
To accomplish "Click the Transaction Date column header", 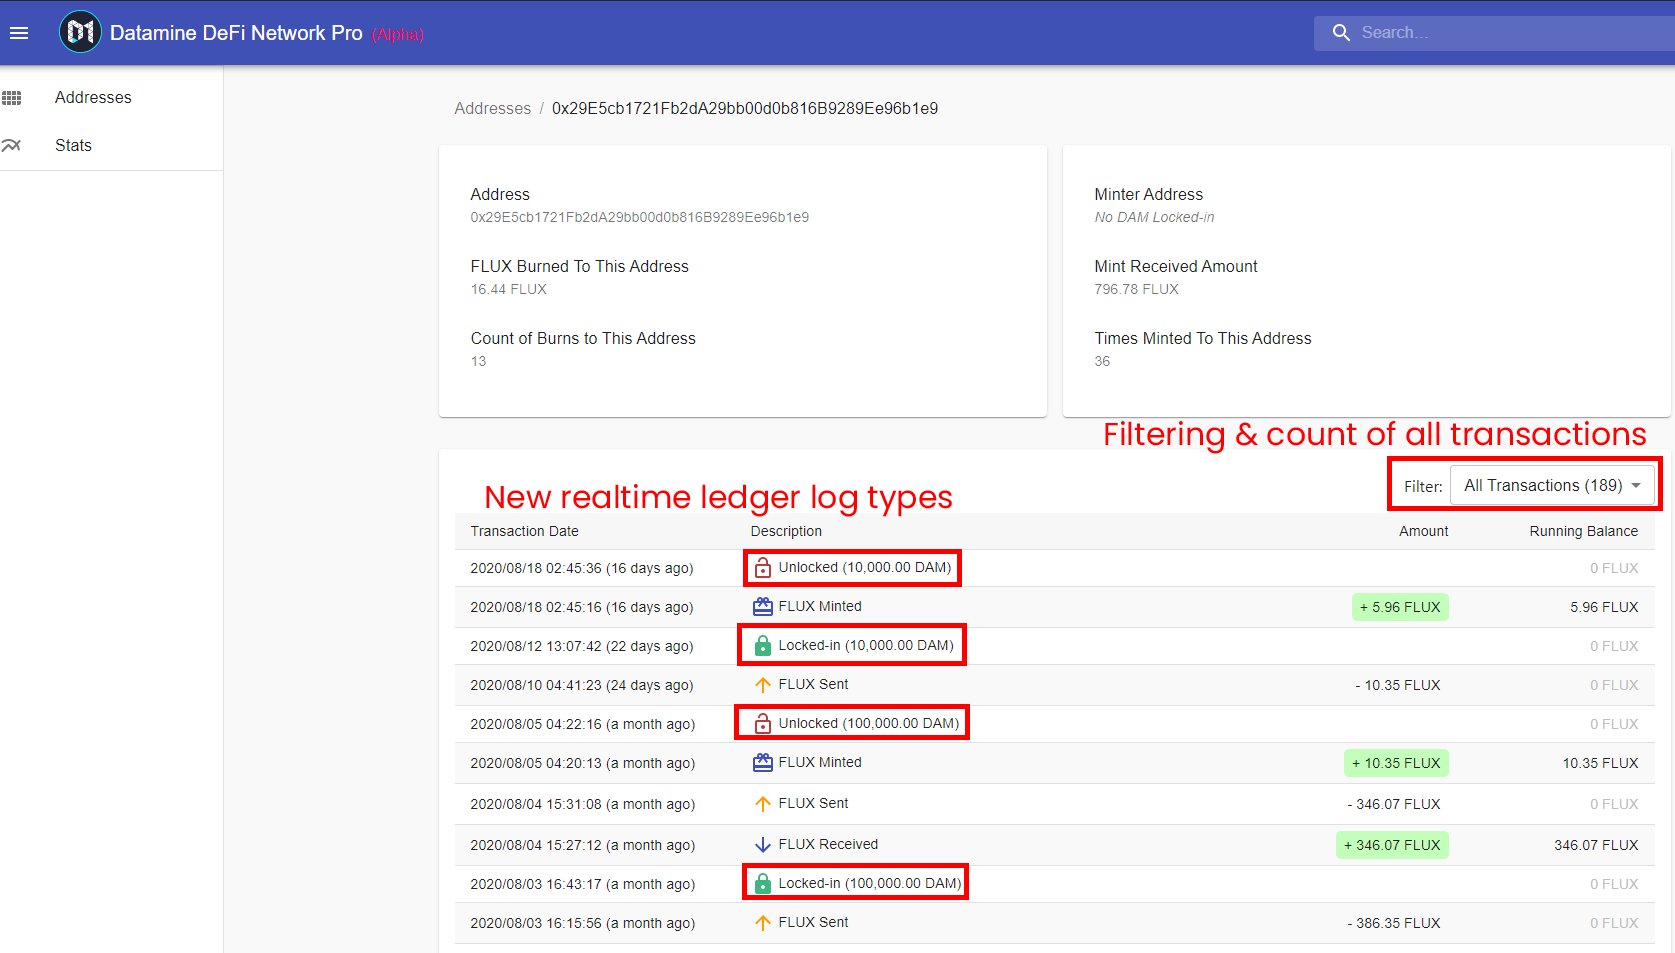I will [x=524, y=531].
